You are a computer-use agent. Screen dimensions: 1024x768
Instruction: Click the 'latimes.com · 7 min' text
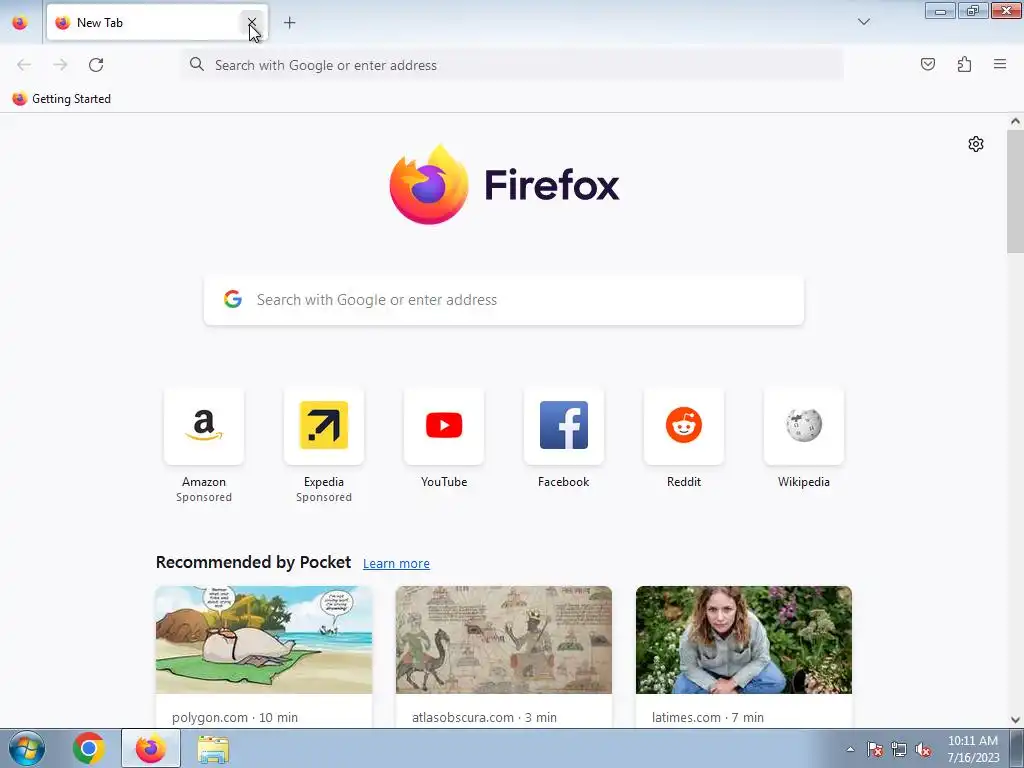(x=708, y=717)
